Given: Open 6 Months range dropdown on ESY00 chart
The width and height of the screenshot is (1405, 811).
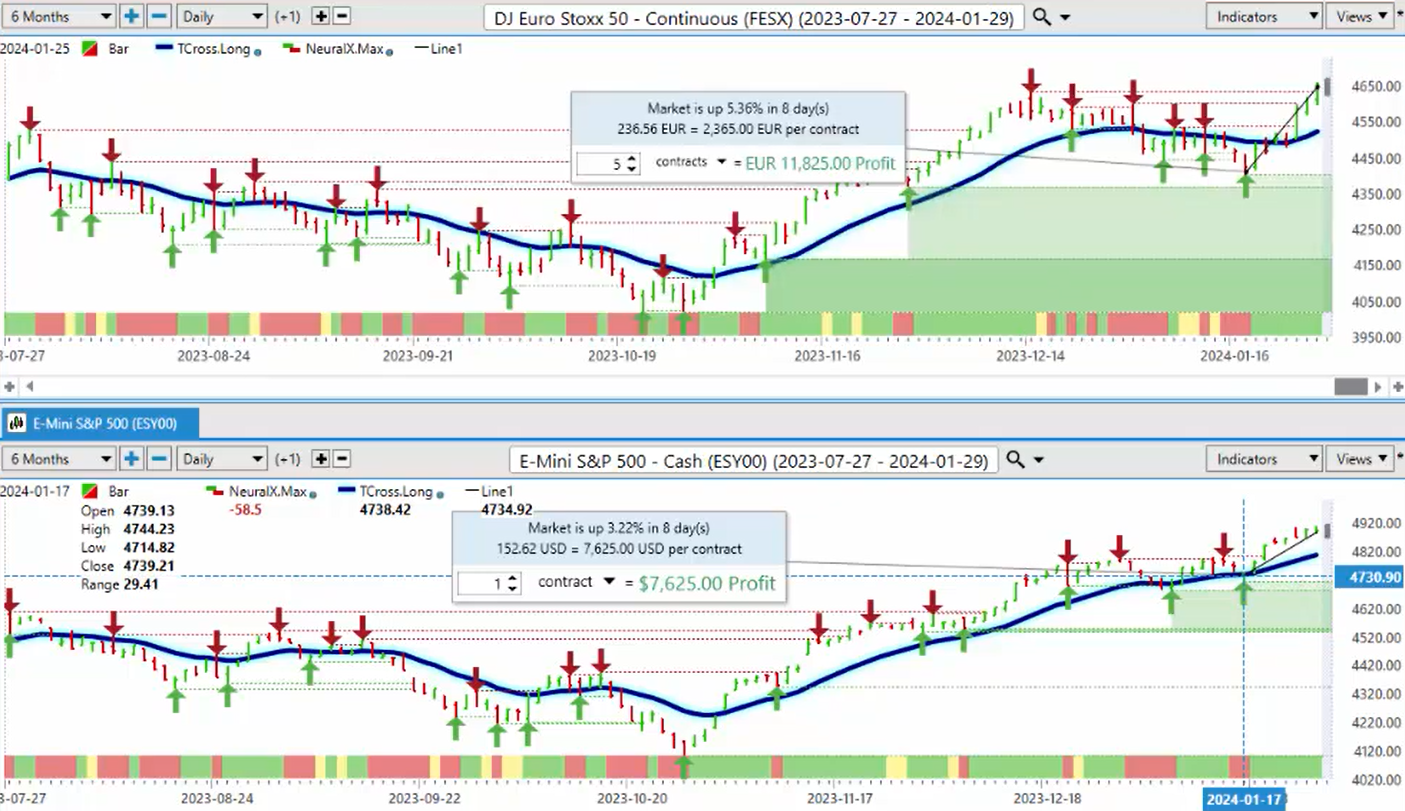Looking at the screenshot, I should click(x=58, y=459).
